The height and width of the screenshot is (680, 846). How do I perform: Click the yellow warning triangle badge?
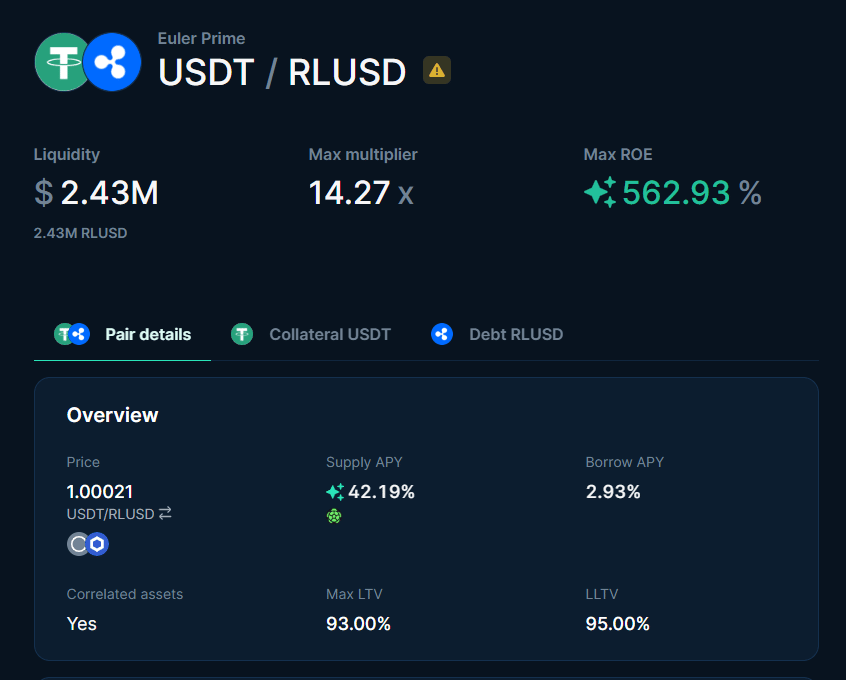coord(436,70)
